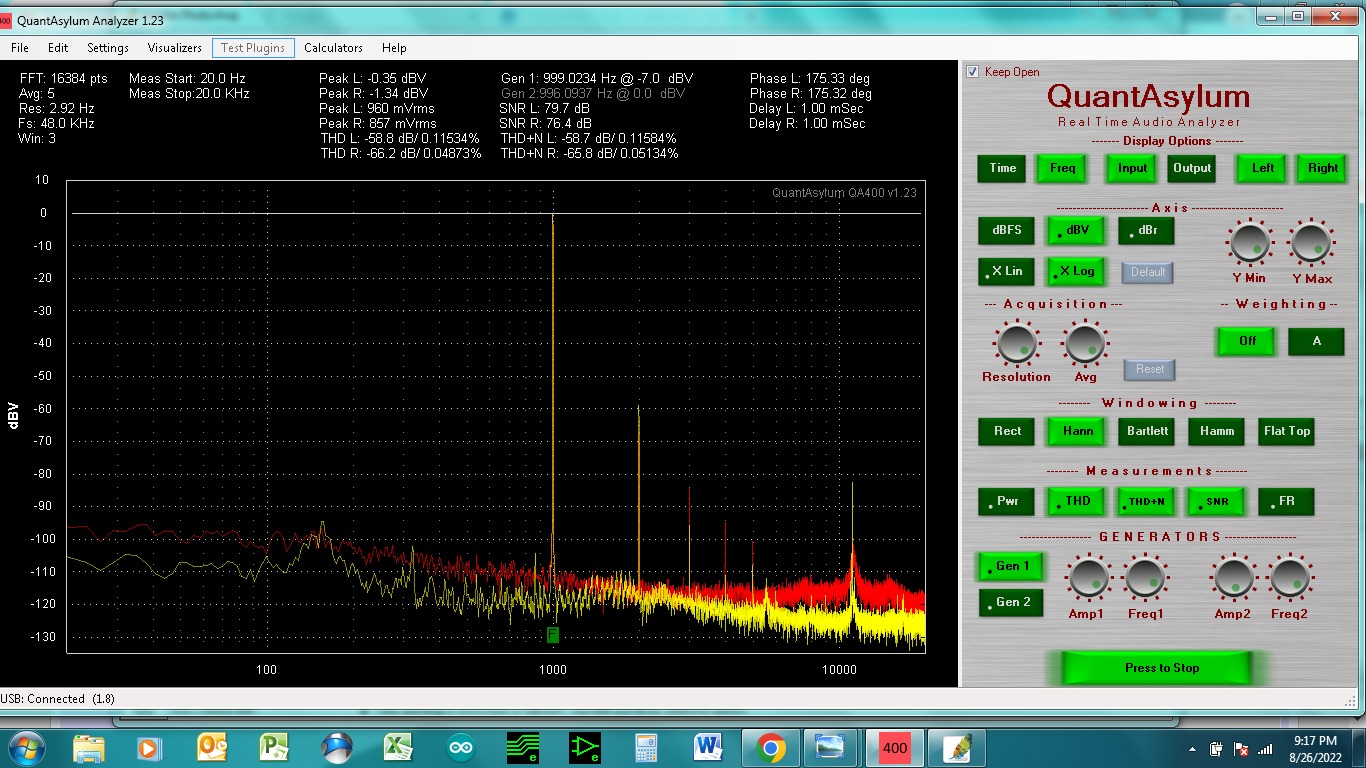Screen dimensions: 1366x768
Task: Open the File menu
Action: pyautogui.click(x=20, y=48)
